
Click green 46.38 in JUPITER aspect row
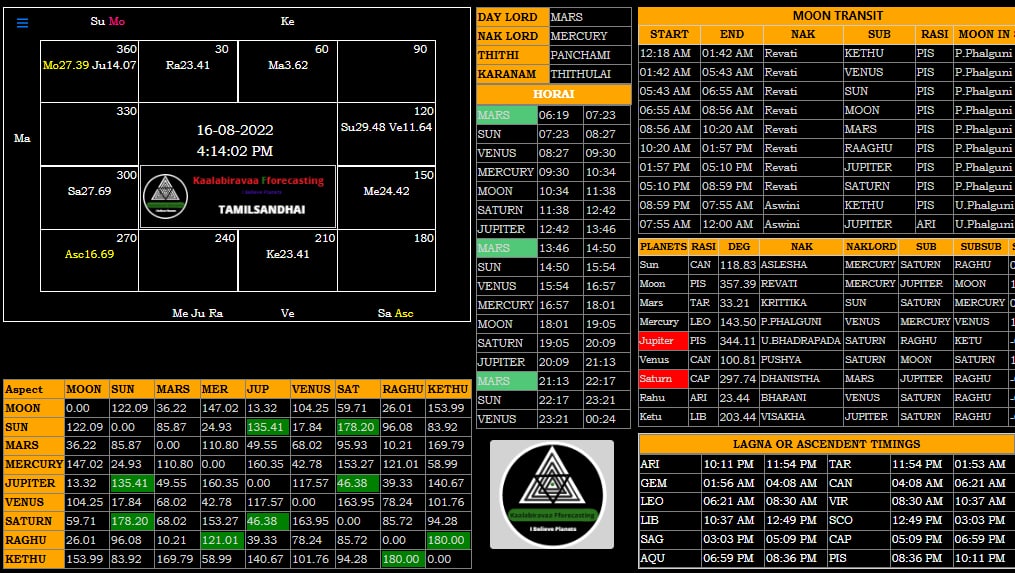click(355, 484)
